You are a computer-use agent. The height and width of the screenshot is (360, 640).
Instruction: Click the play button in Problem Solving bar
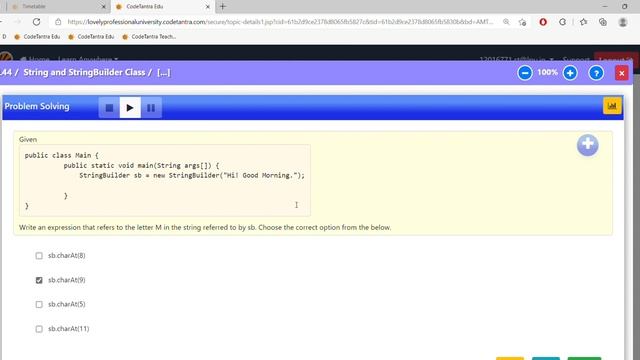click(130, 108)
